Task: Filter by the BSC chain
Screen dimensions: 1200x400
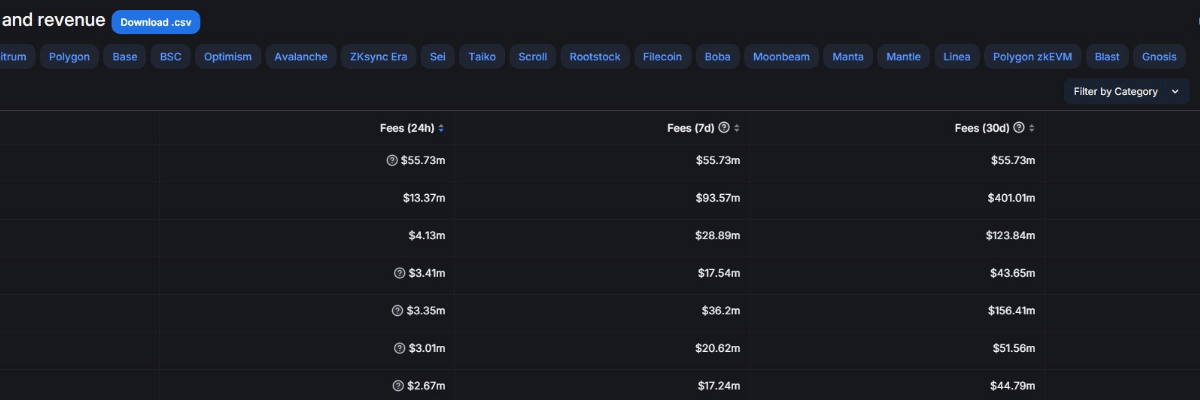Action: 171,57
